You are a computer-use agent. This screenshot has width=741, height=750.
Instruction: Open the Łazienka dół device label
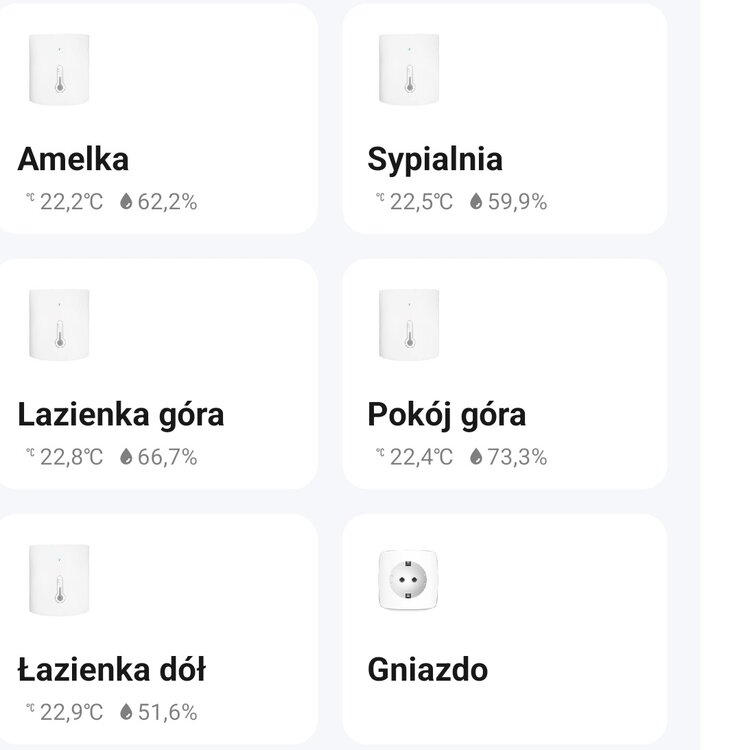(112, 670)
